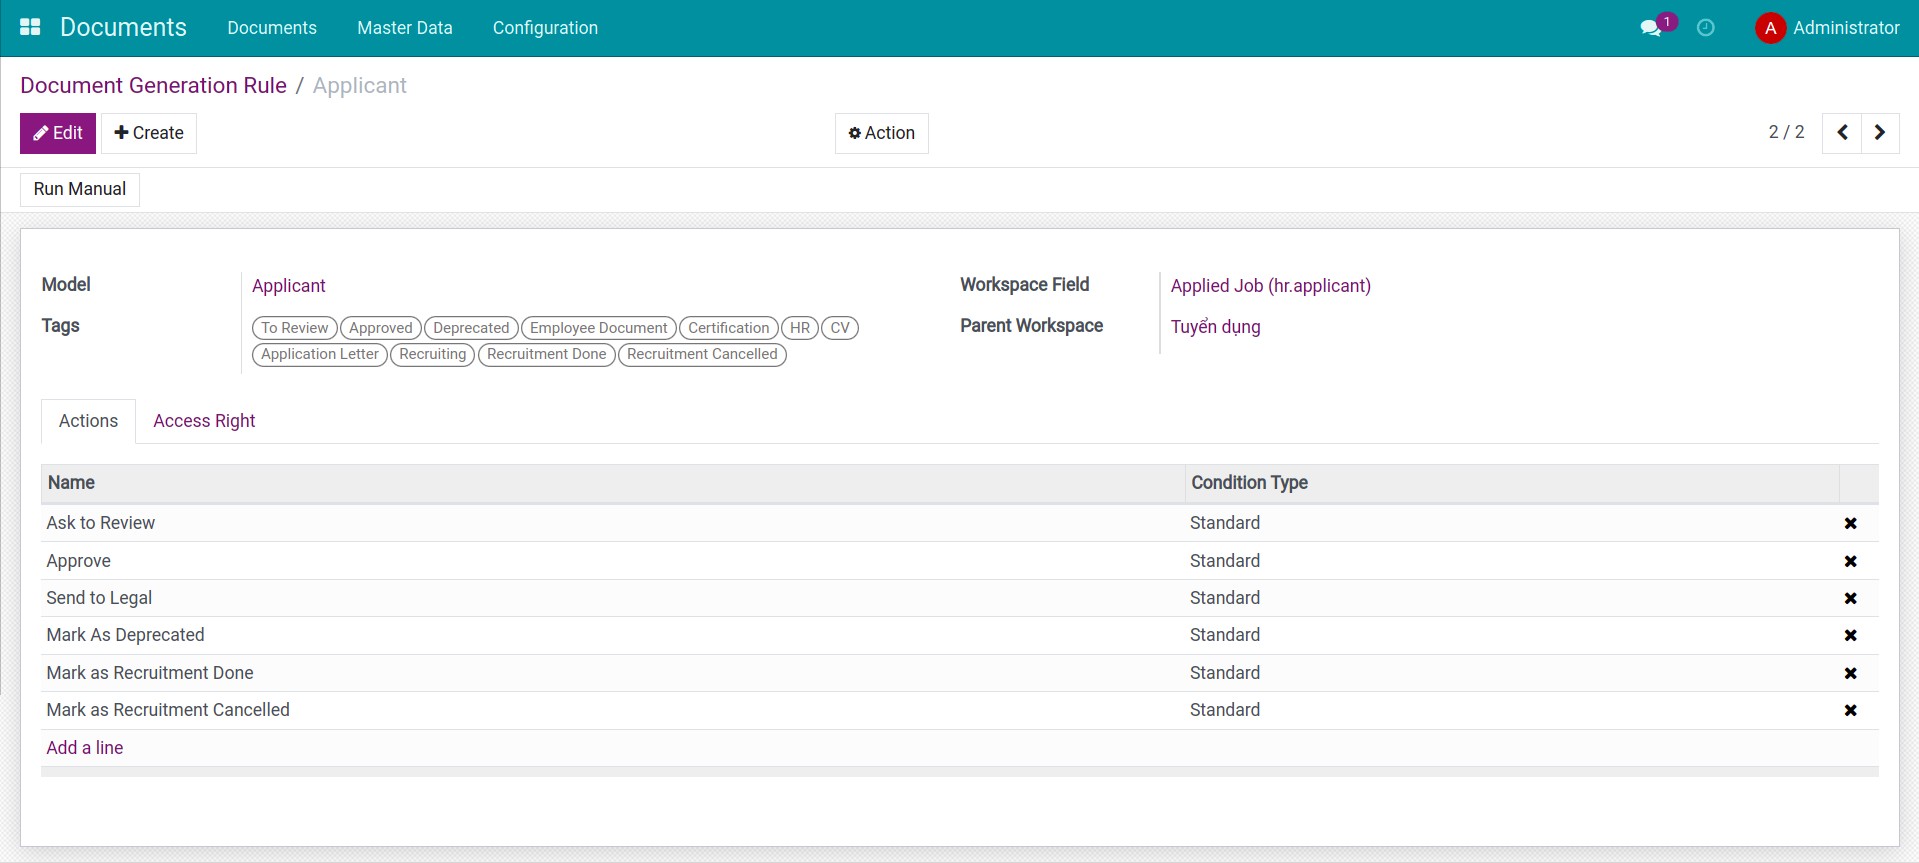Remove the Send to Legal action line
This screenshot has height=863, width=1919.
1850,598
